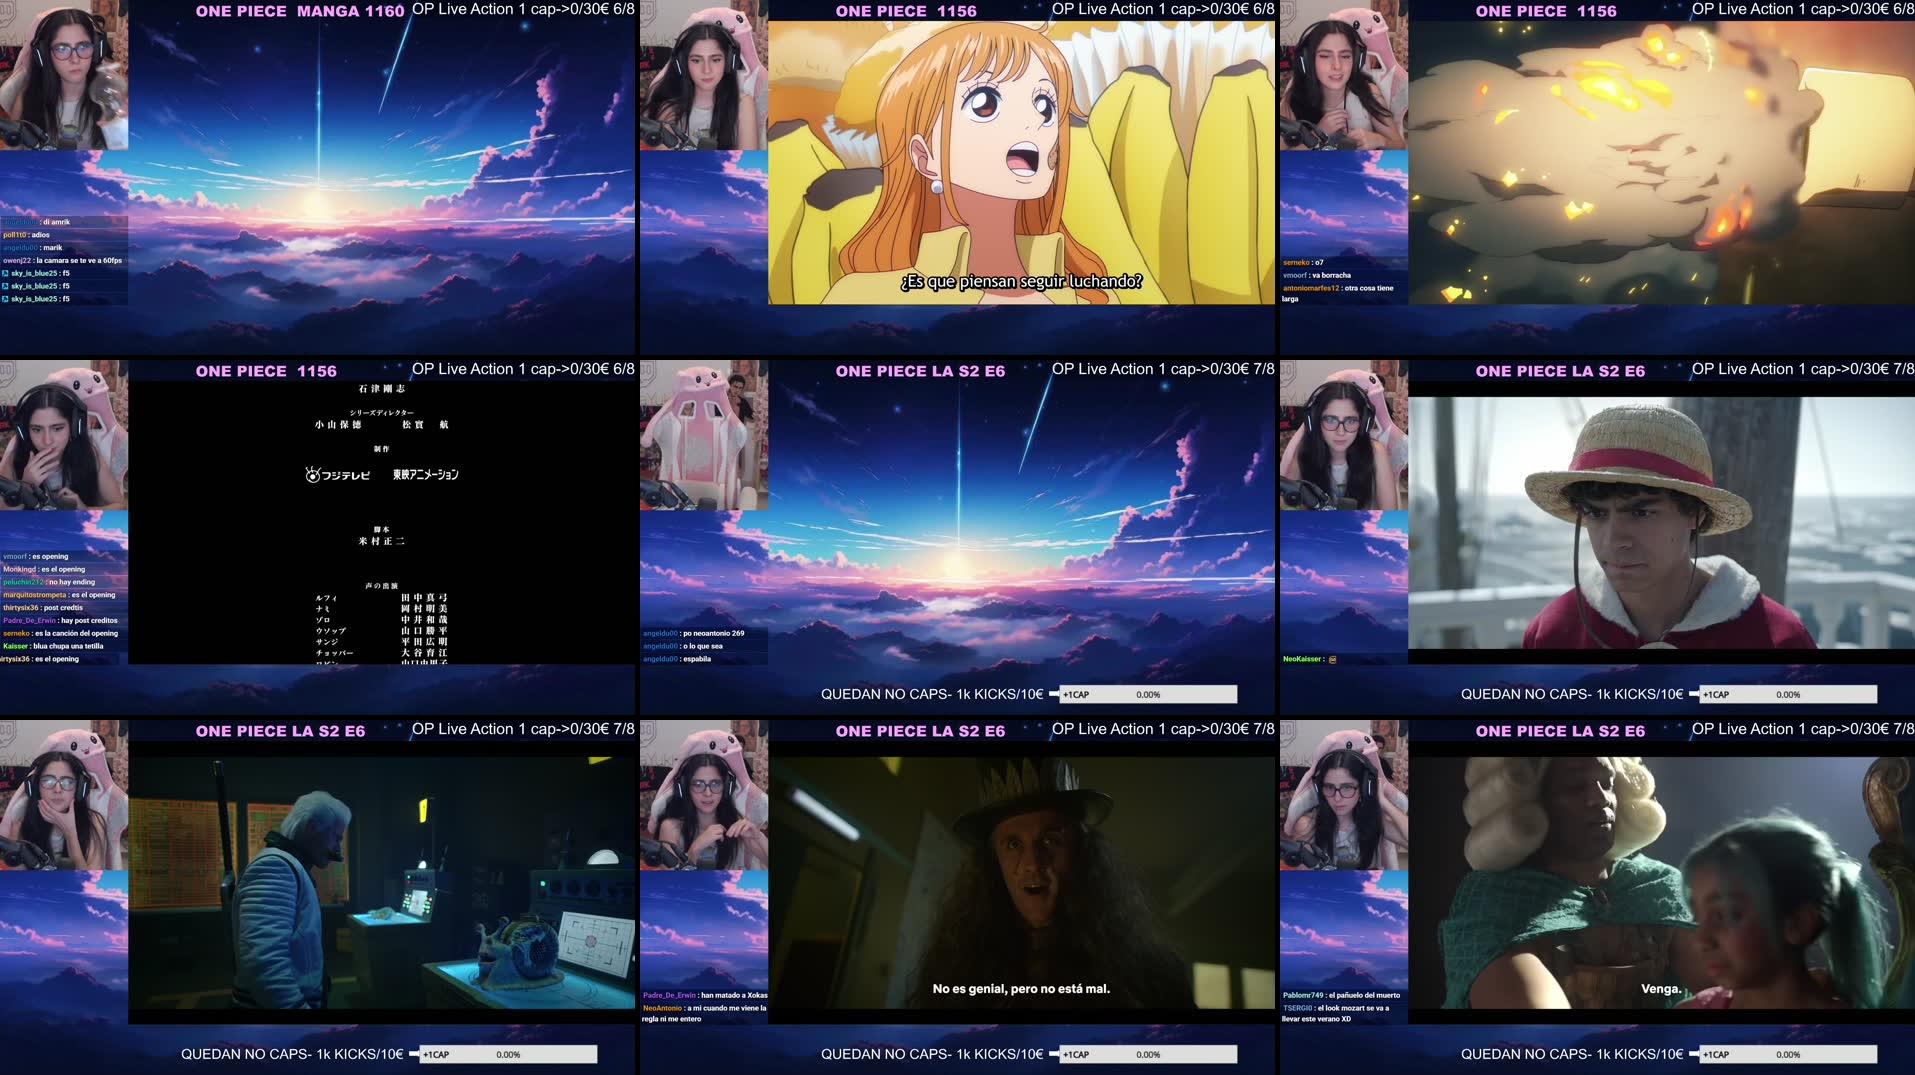Click chat message 'Monkingd : es el opening'
The height and width of the screenshot is (1075, 1915).
click(44, 569)
